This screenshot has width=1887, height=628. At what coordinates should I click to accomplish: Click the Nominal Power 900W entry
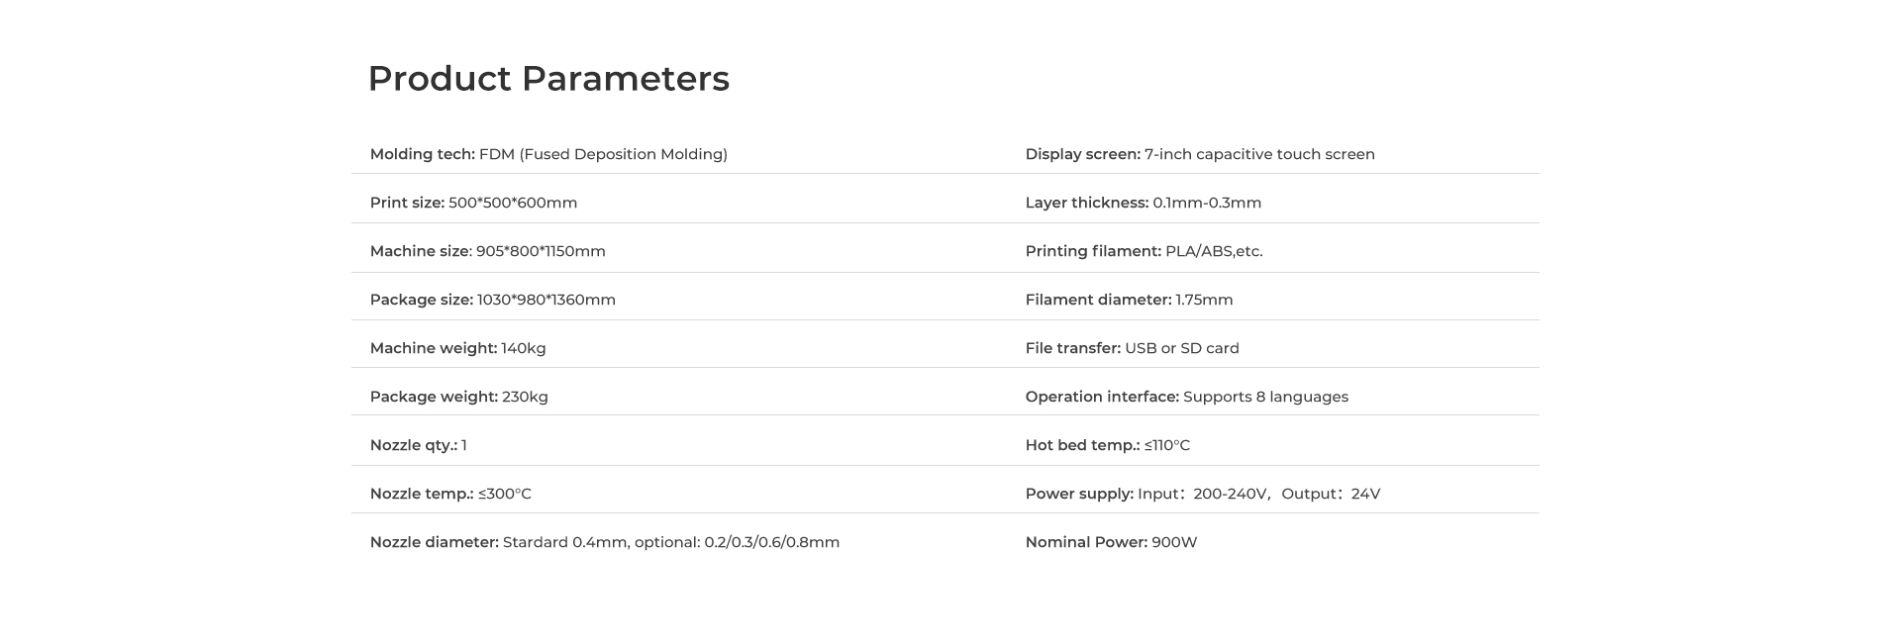(1111, 542)
